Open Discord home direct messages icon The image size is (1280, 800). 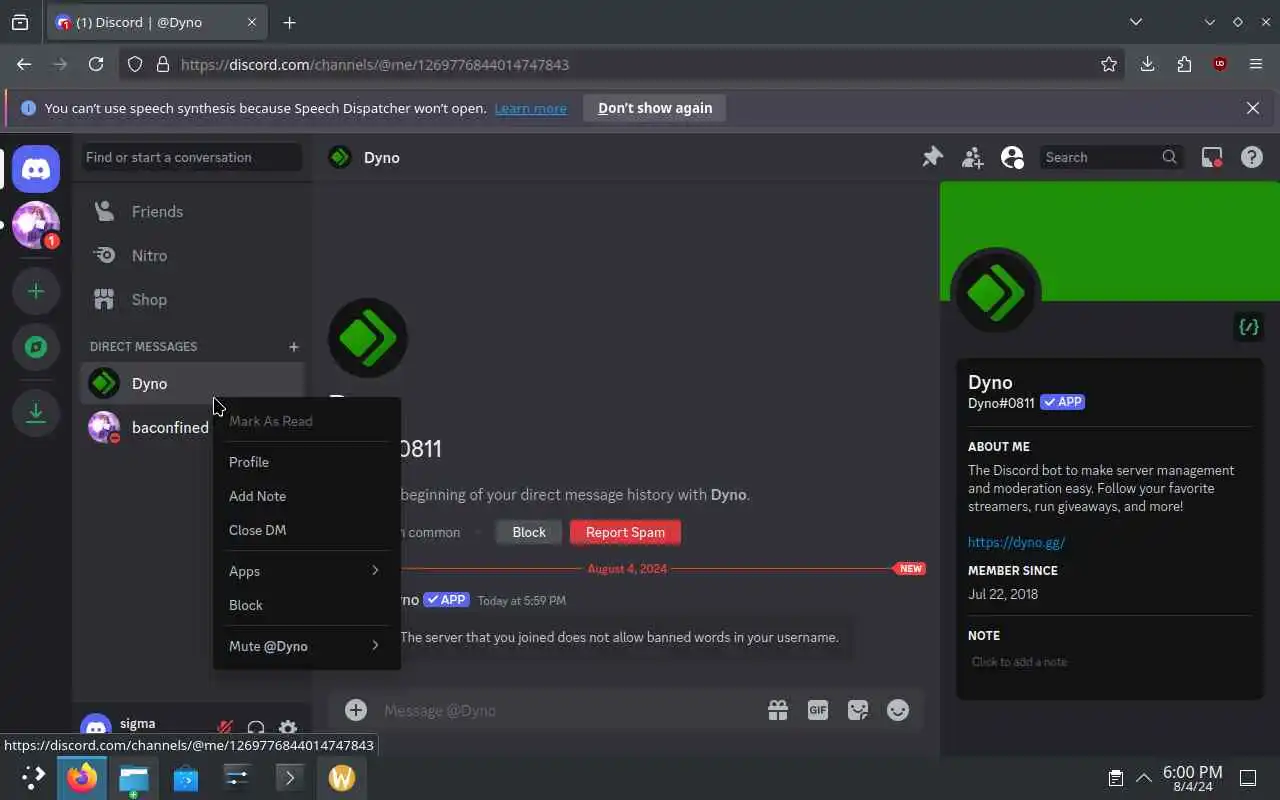[36, 169]
